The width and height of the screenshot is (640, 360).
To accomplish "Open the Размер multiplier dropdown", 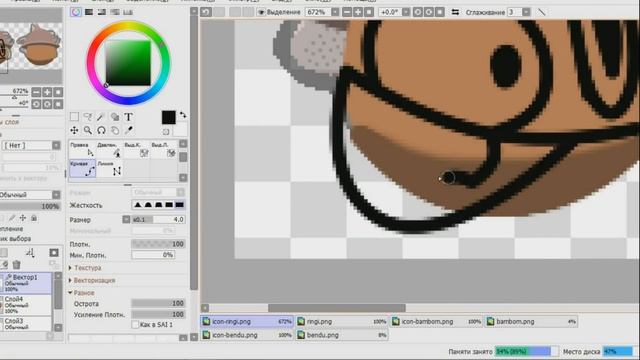I will (126, 220).
